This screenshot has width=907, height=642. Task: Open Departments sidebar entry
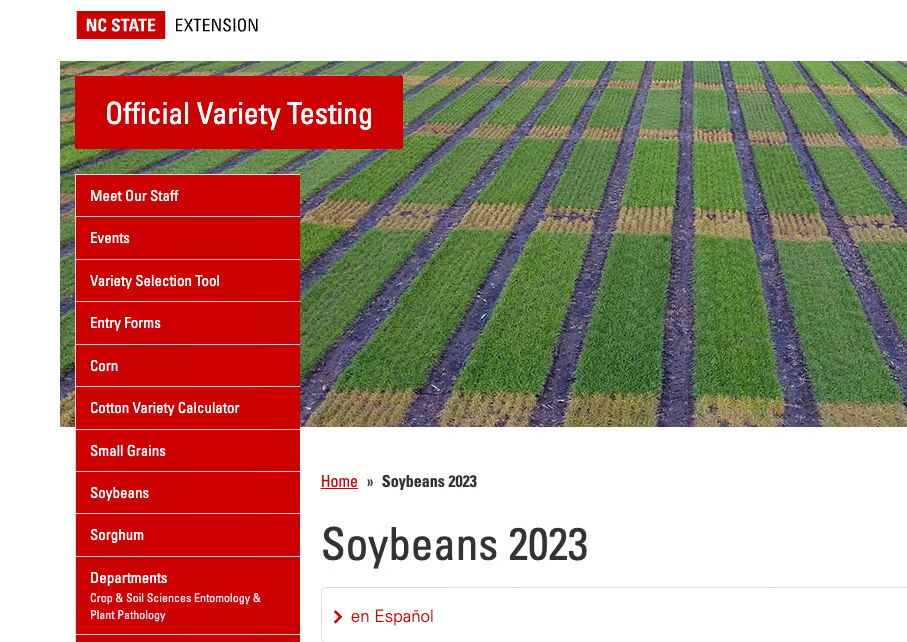coord(188,596)
